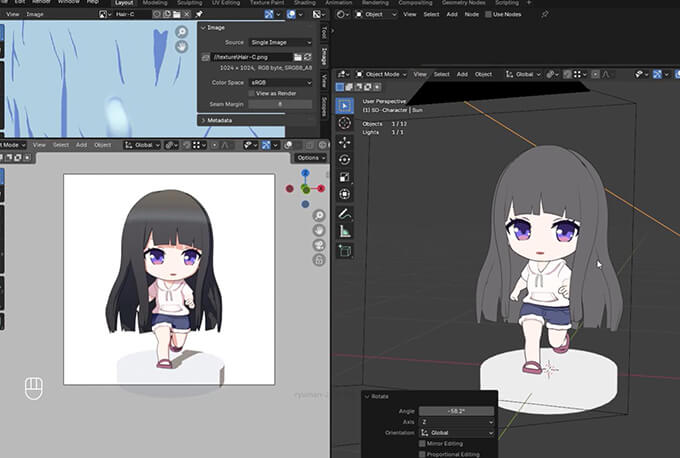Image resolution: width=680 pixels, height=458 pixels.
Task: Switch to the Sculpting workspace tab
Action: pyautogui.click(x=191, y=3)
